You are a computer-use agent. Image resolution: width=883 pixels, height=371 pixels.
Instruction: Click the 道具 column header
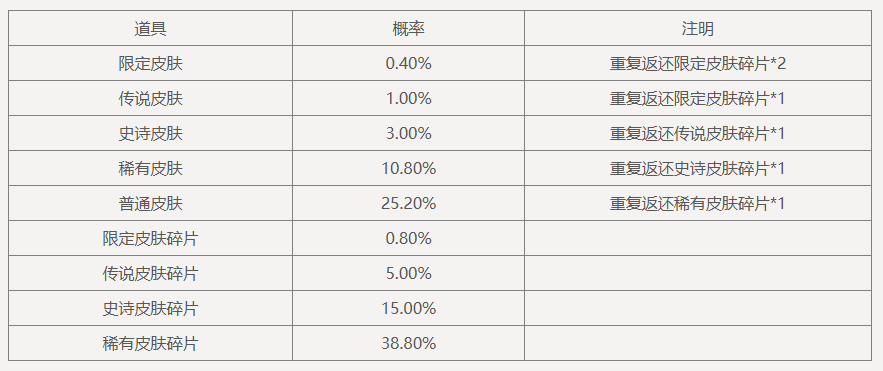tap(150, 28)
